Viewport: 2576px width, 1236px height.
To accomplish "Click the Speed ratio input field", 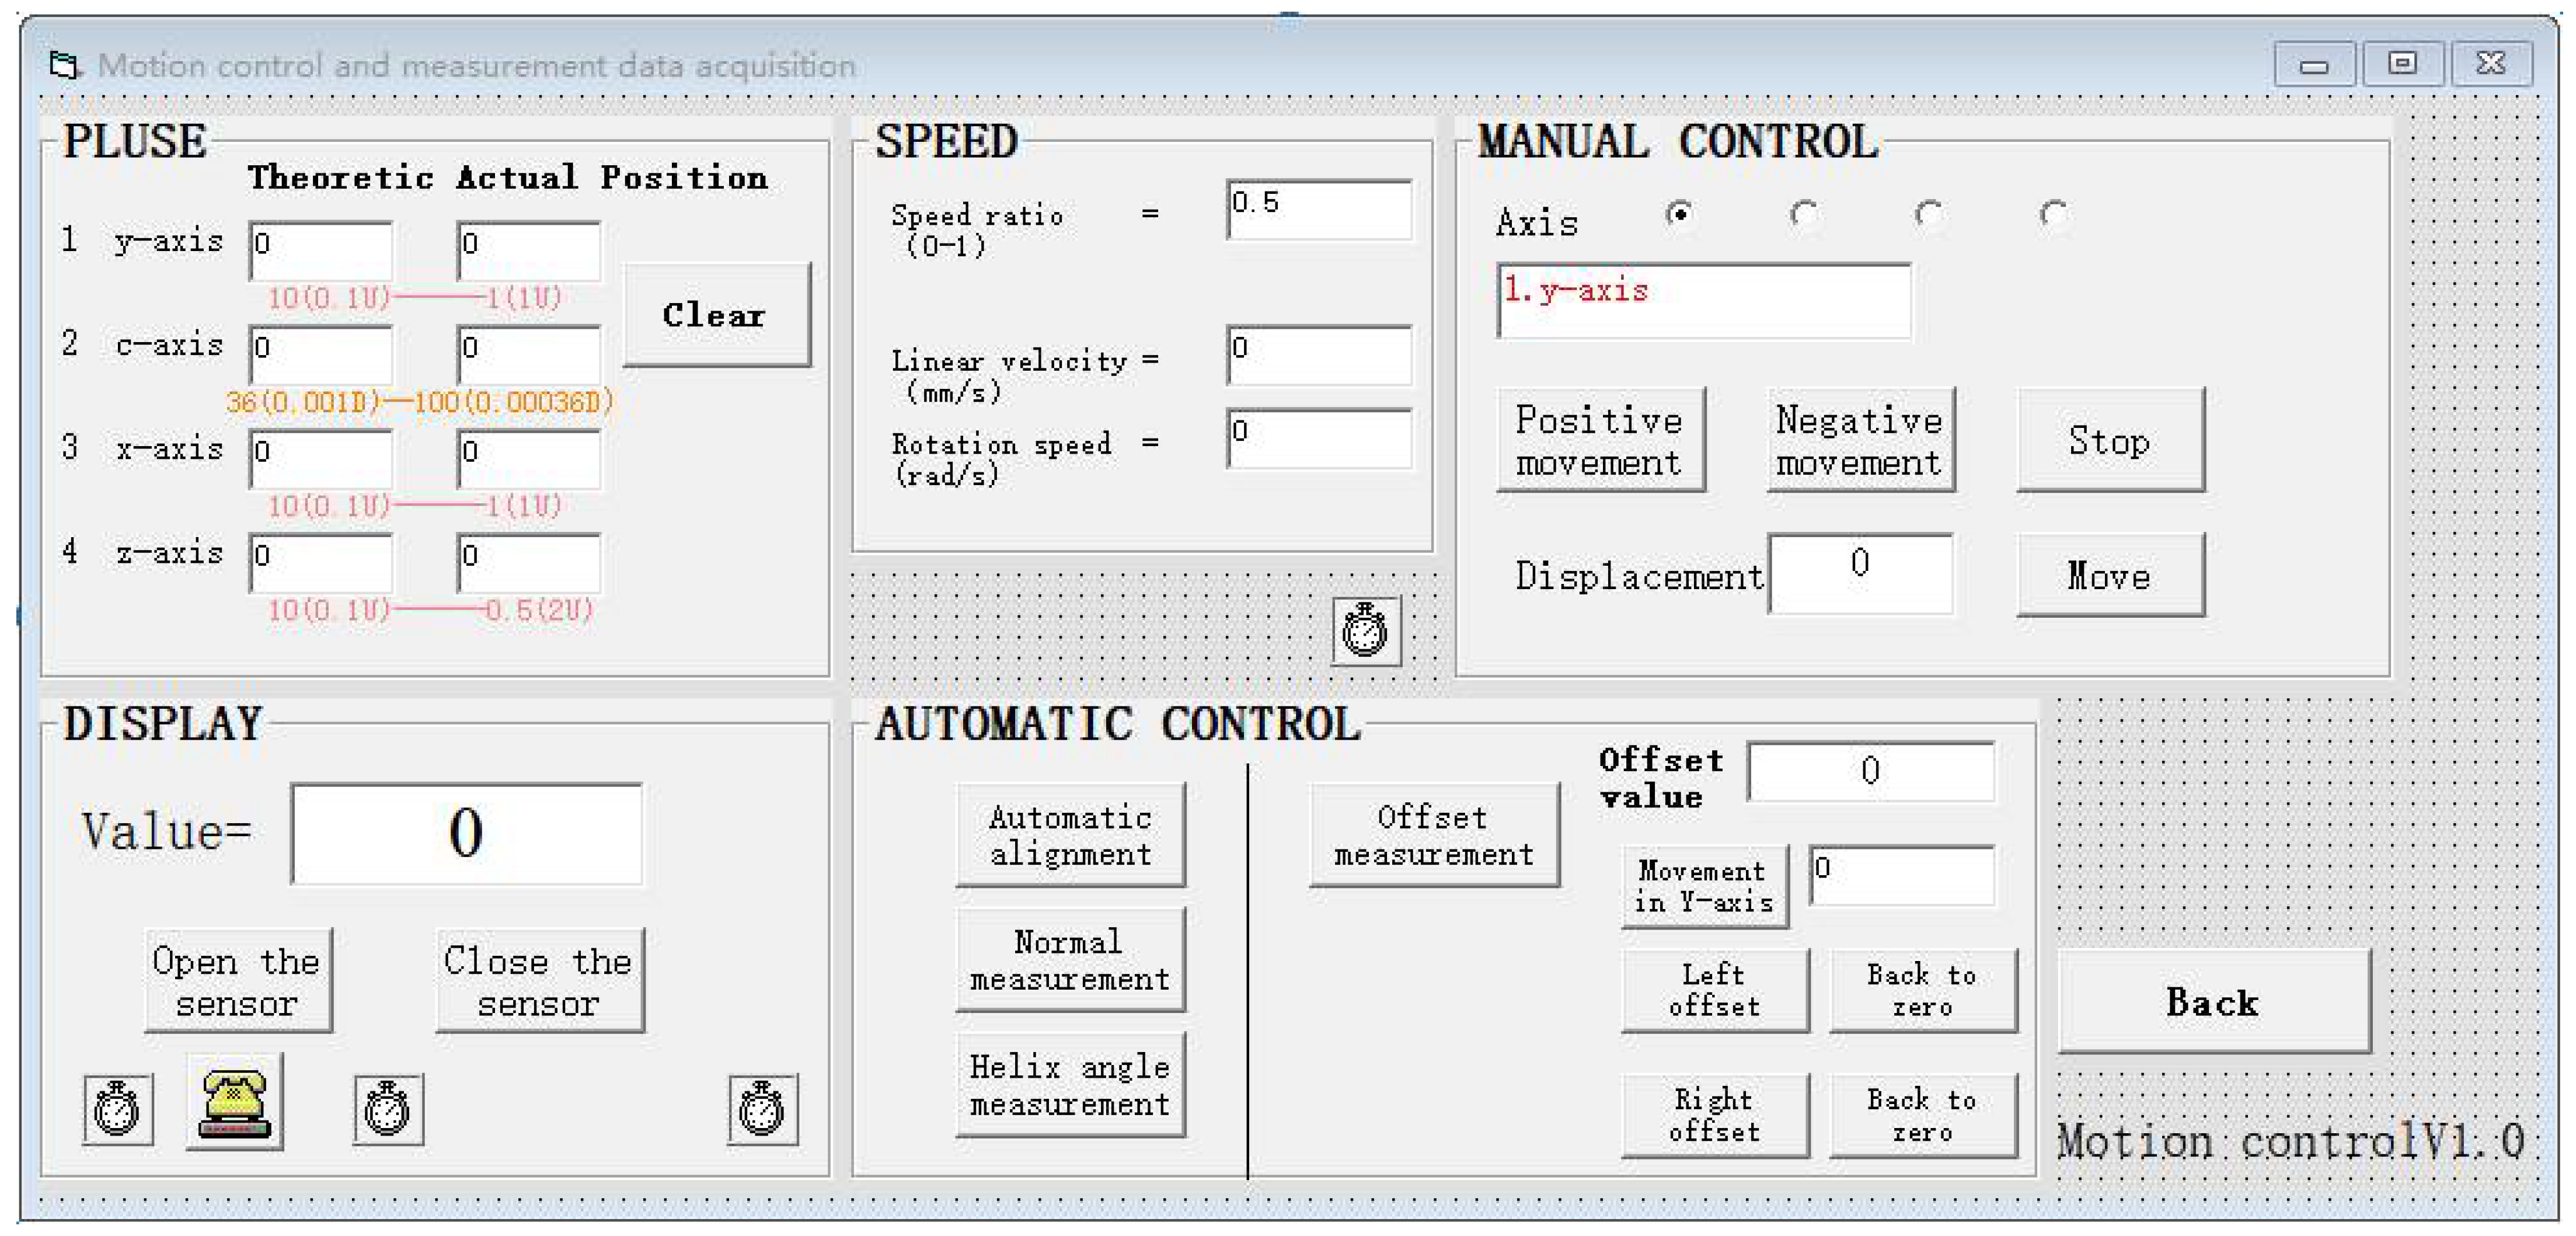I will tap(1319, 210).
